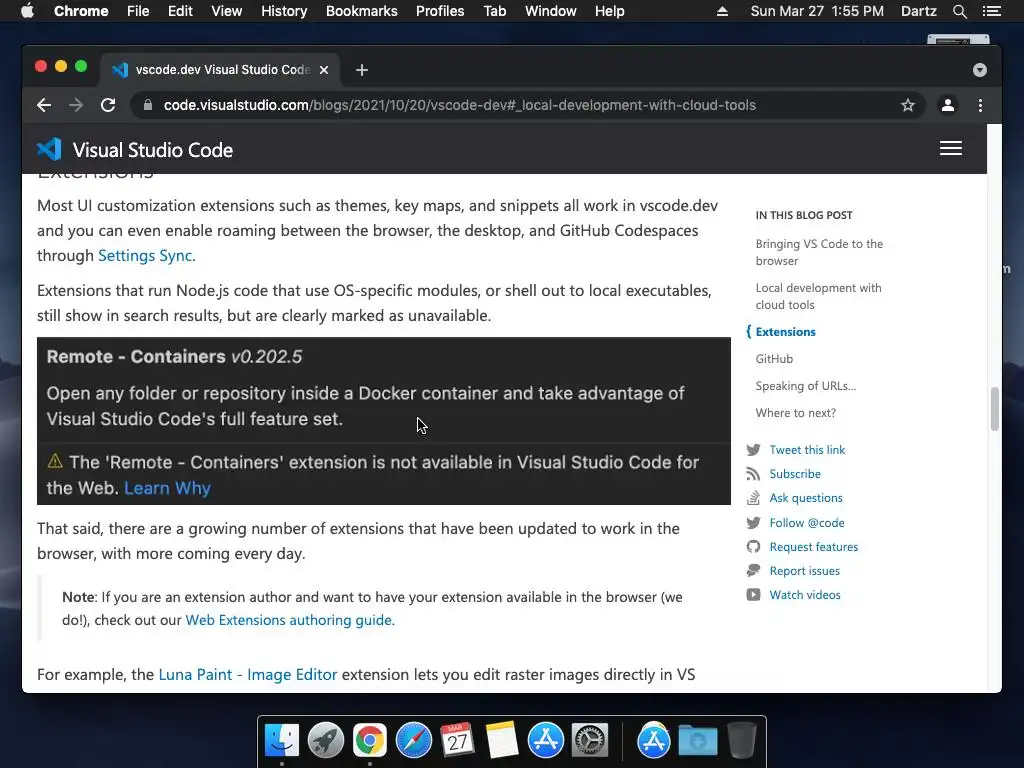Jump to the GitHub section
Screen dimensions: 1024x768
click(774, 359)
